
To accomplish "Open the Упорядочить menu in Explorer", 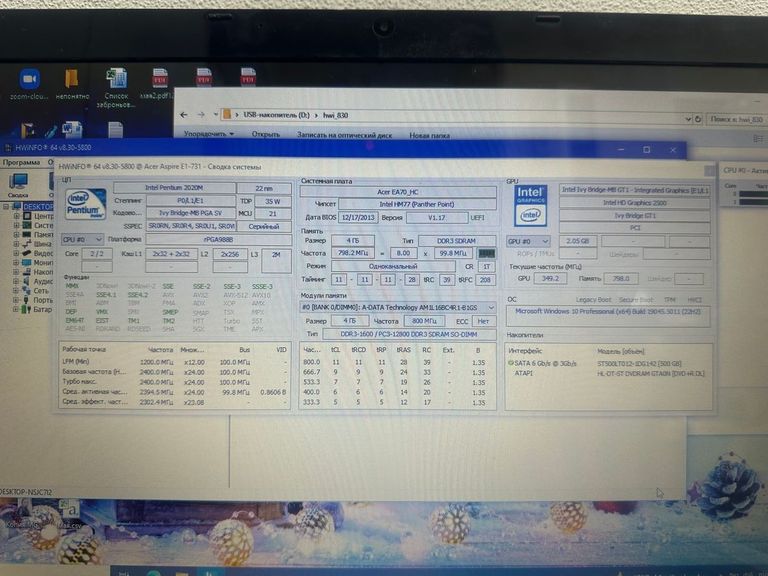I will point(209,133).
